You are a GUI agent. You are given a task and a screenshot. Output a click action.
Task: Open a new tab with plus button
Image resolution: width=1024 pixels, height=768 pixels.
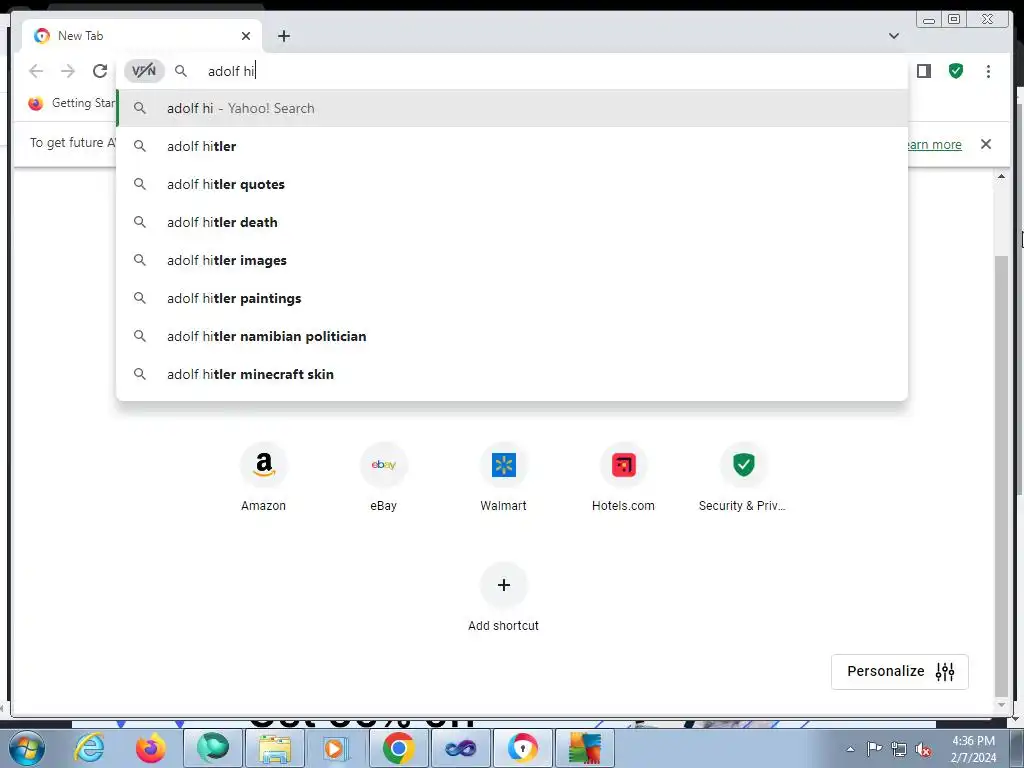coord(283,36)
